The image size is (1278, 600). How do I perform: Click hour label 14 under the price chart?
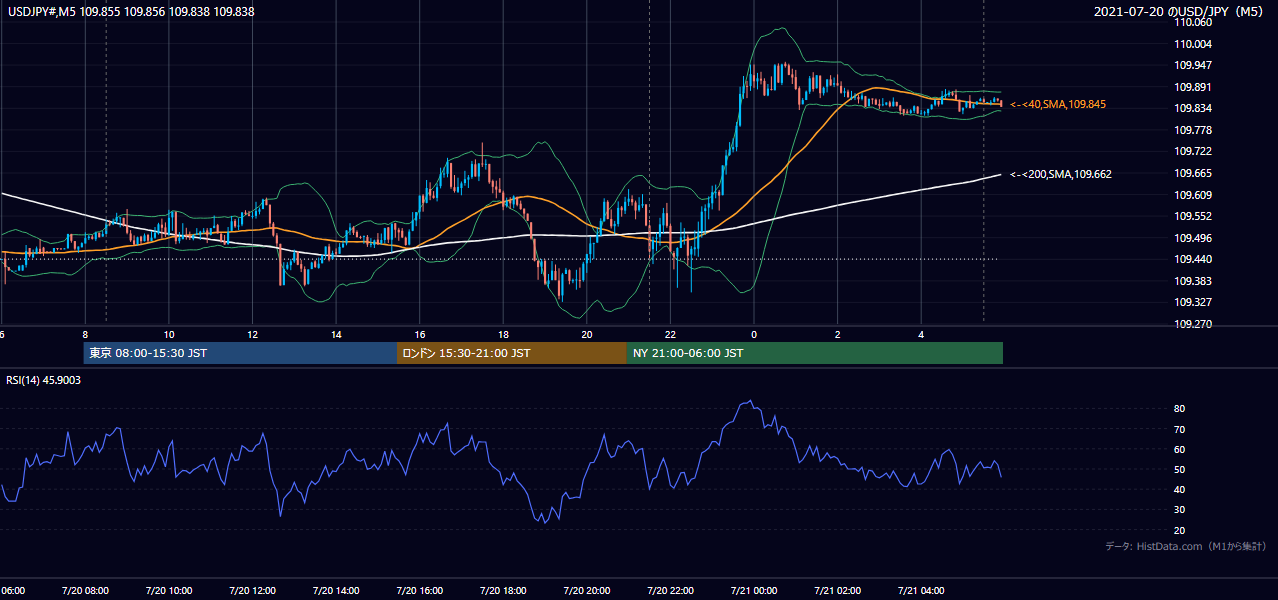(x=336, y=334)
